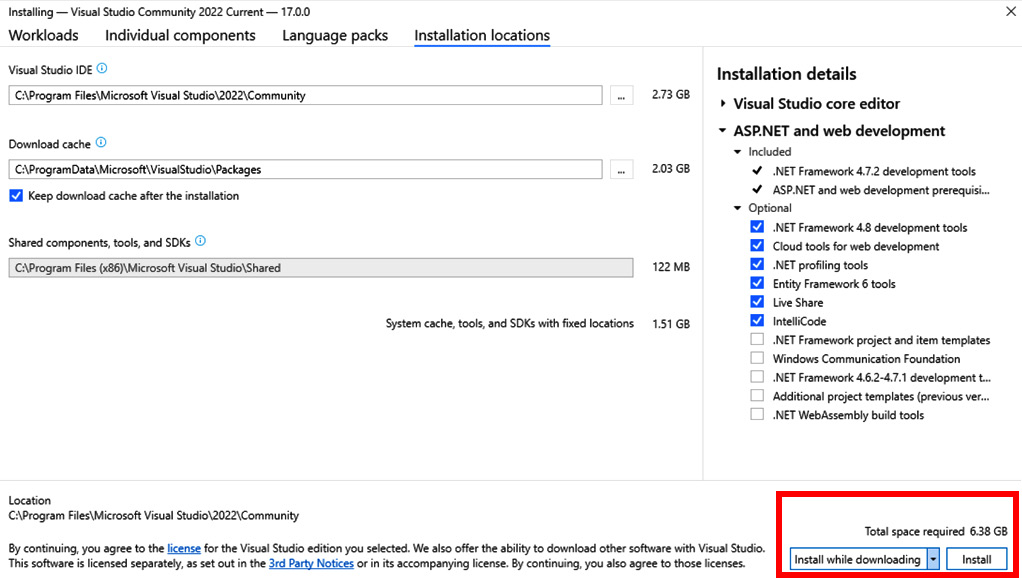The image size is (1022, 578).
Task: Click the 122 MB size value
Action: tap(671, 267)
